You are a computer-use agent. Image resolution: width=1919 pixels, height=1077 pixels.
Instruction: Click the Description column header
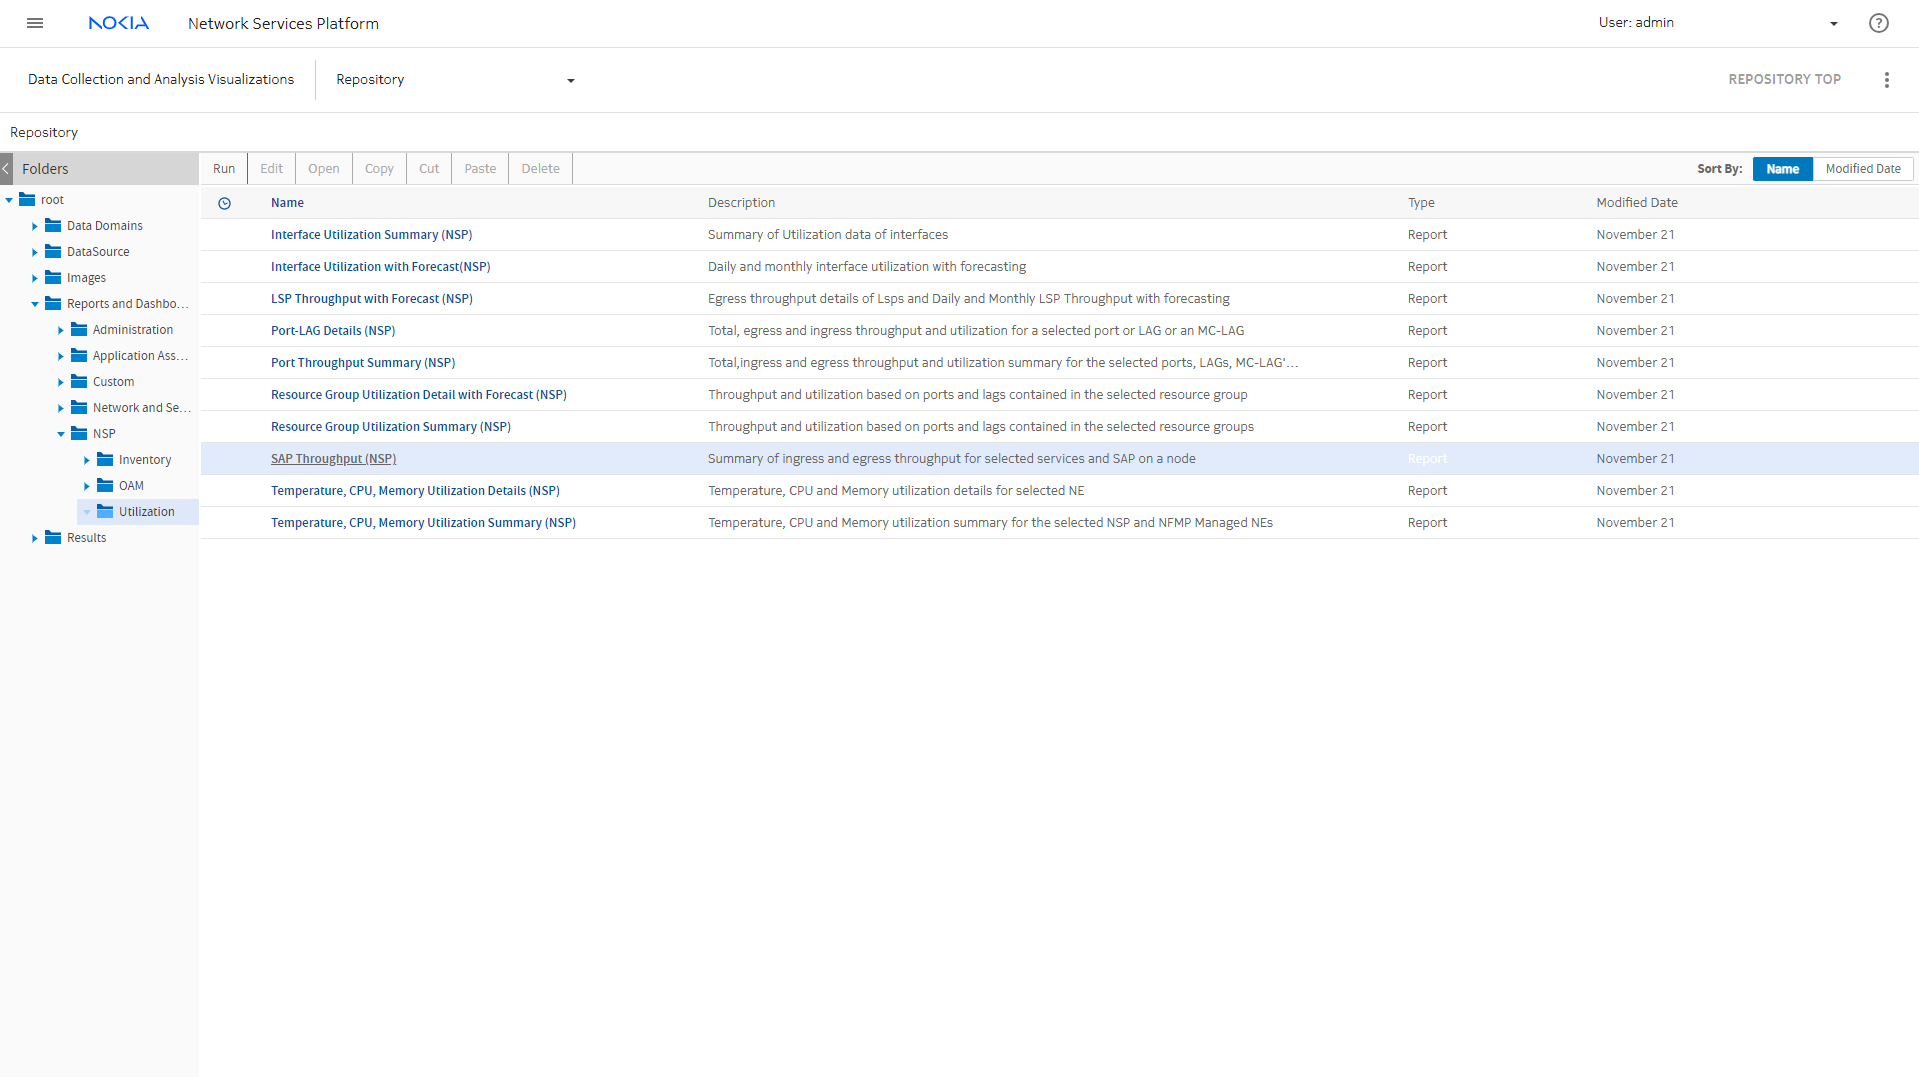coord(741,203)
